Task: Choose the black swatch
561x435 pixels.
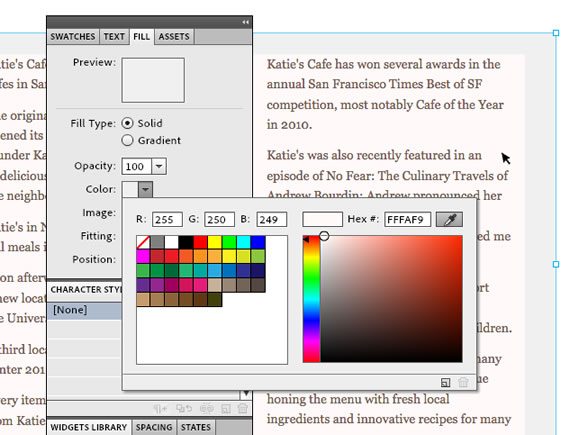Action: click(186, 242)
